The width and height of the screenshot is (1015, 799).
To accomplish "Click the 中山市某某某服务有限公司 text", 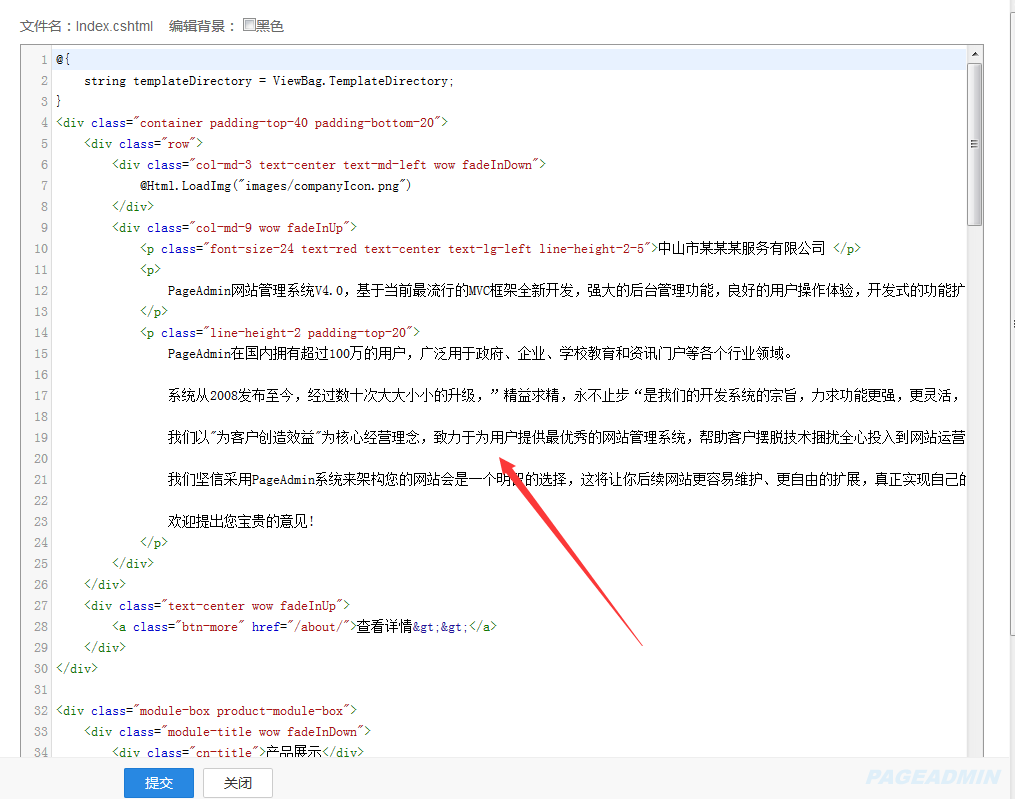I will pyautogui.click(x=742, y=248).
